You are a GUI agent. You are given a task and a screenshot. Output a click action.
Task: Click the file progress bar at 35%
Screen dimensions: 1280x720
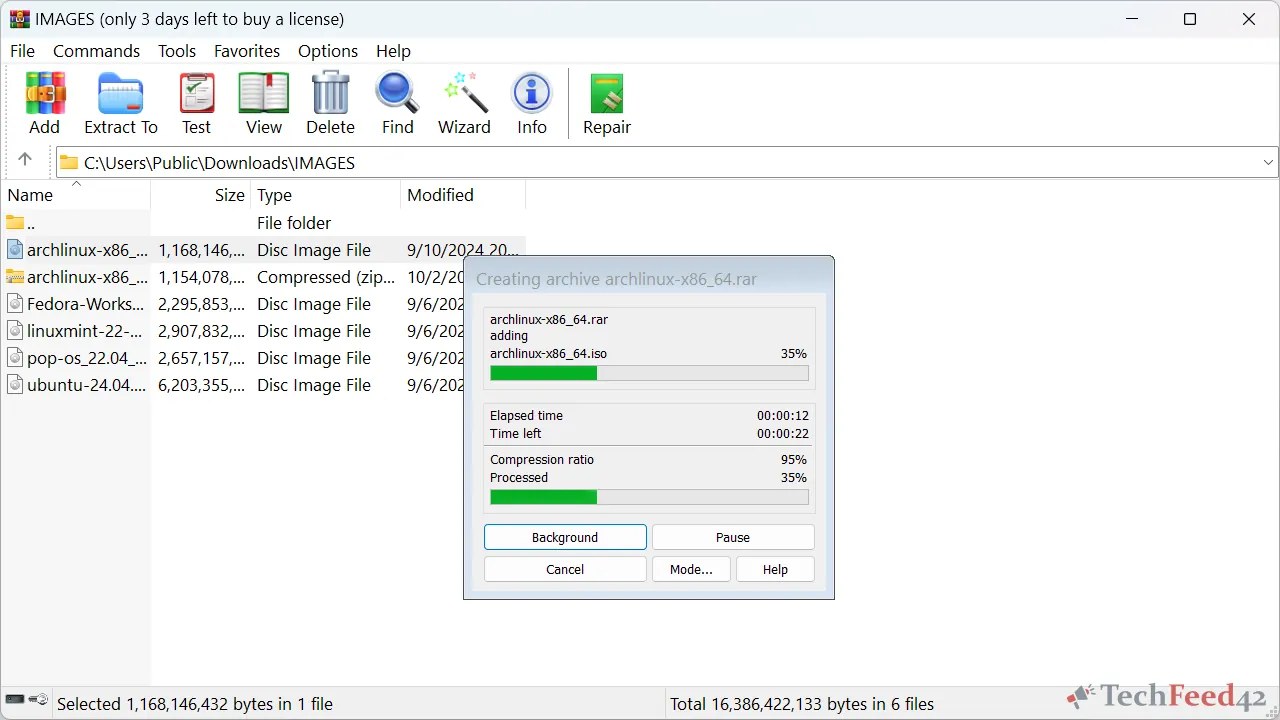tap(649, 373)
